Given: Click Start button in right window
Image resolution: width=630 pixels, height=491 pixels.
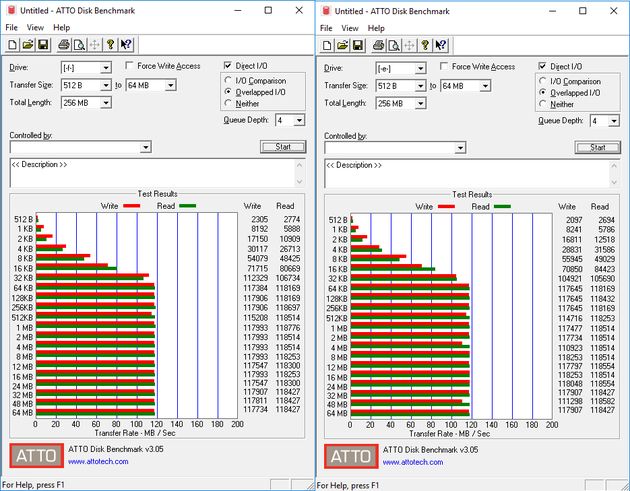Looking at the screenshot, I should click(x=597, y=147).
